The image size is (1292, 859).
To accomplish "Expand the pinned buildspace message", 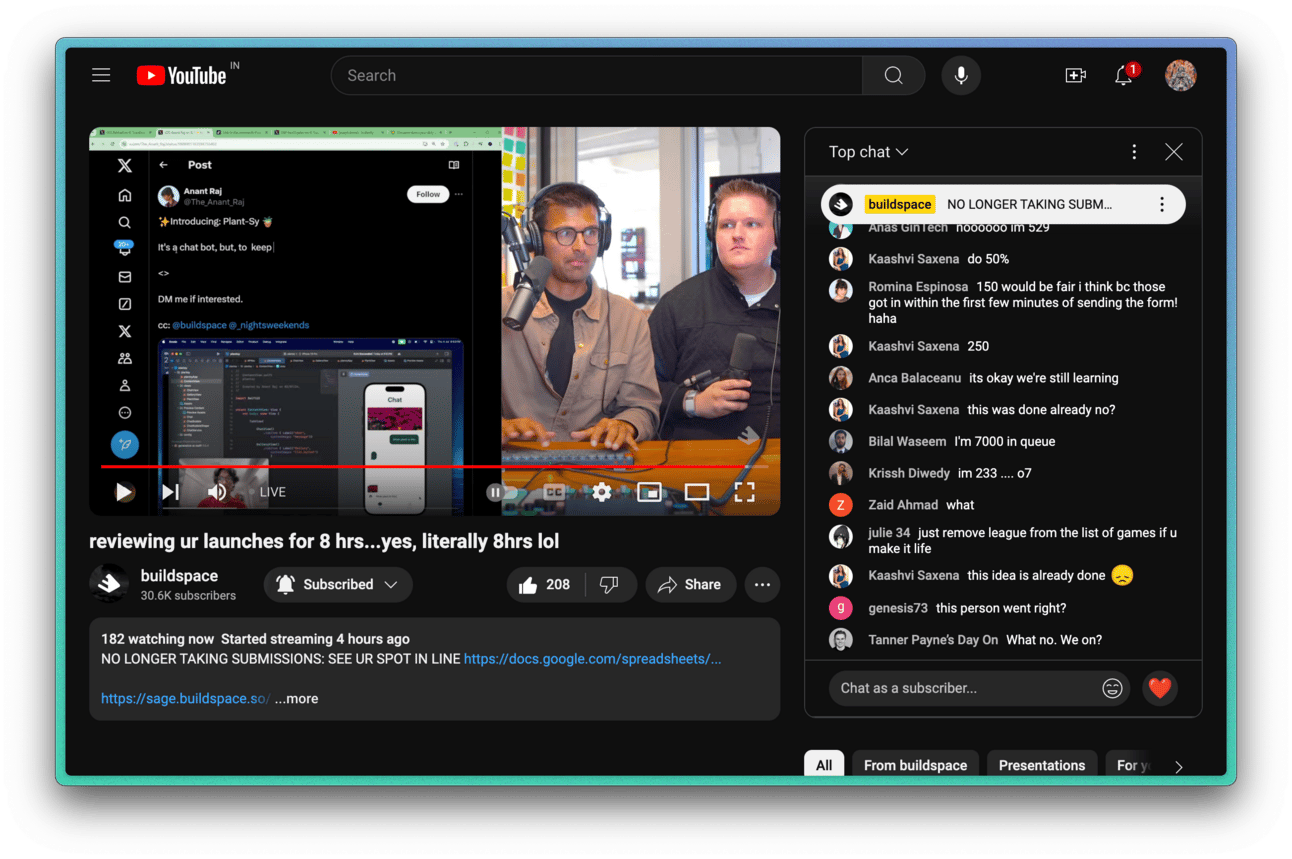I will tap(1003, 204).
